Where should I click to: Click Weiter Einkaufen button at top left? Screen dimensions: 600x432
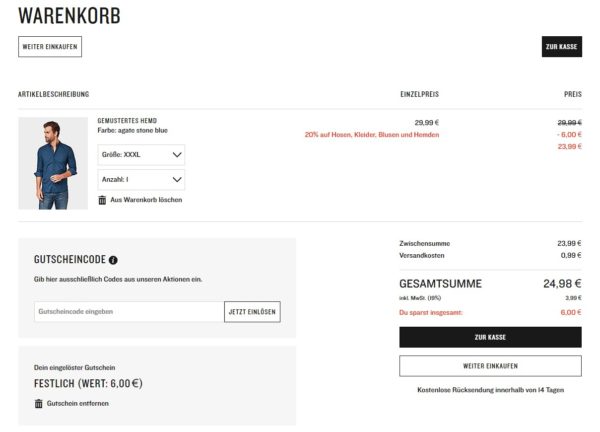click(x=49, y=46)
